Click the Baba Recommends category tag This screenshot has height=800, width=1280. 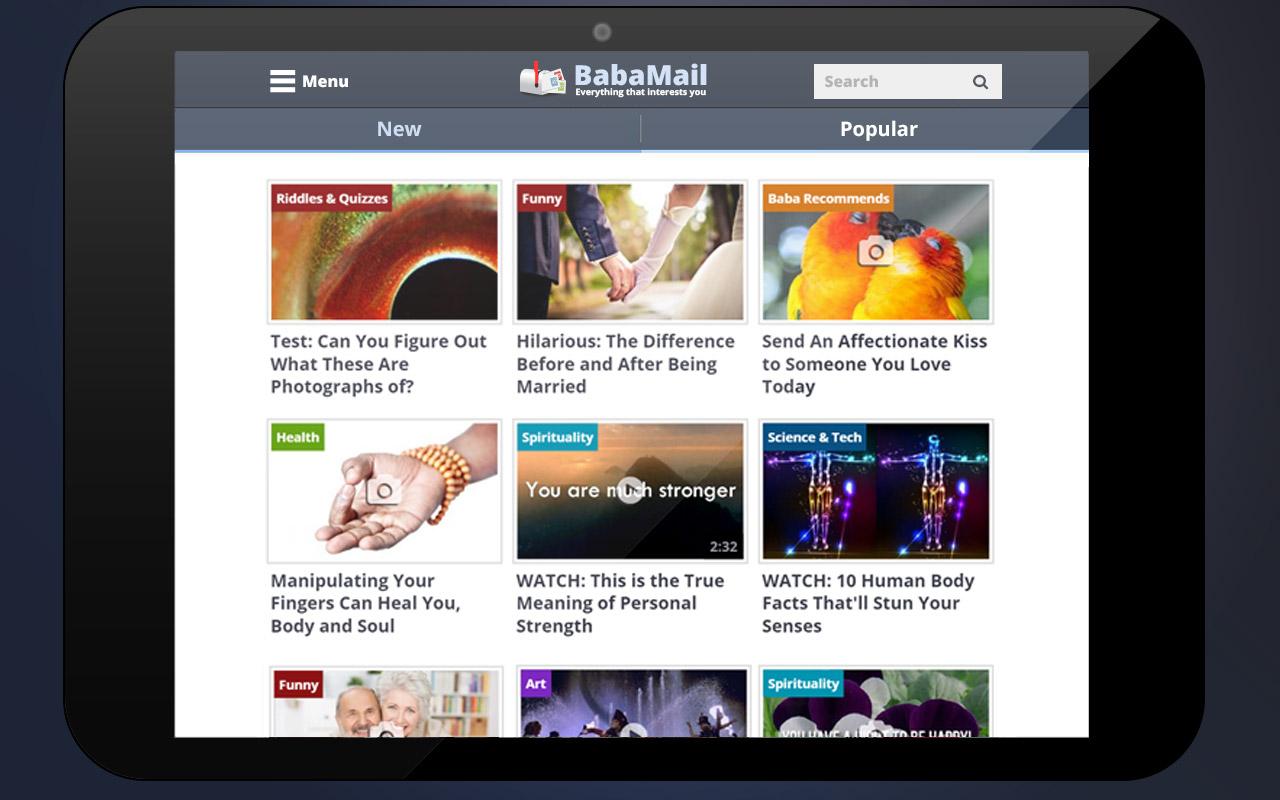(x=828, y=198)
